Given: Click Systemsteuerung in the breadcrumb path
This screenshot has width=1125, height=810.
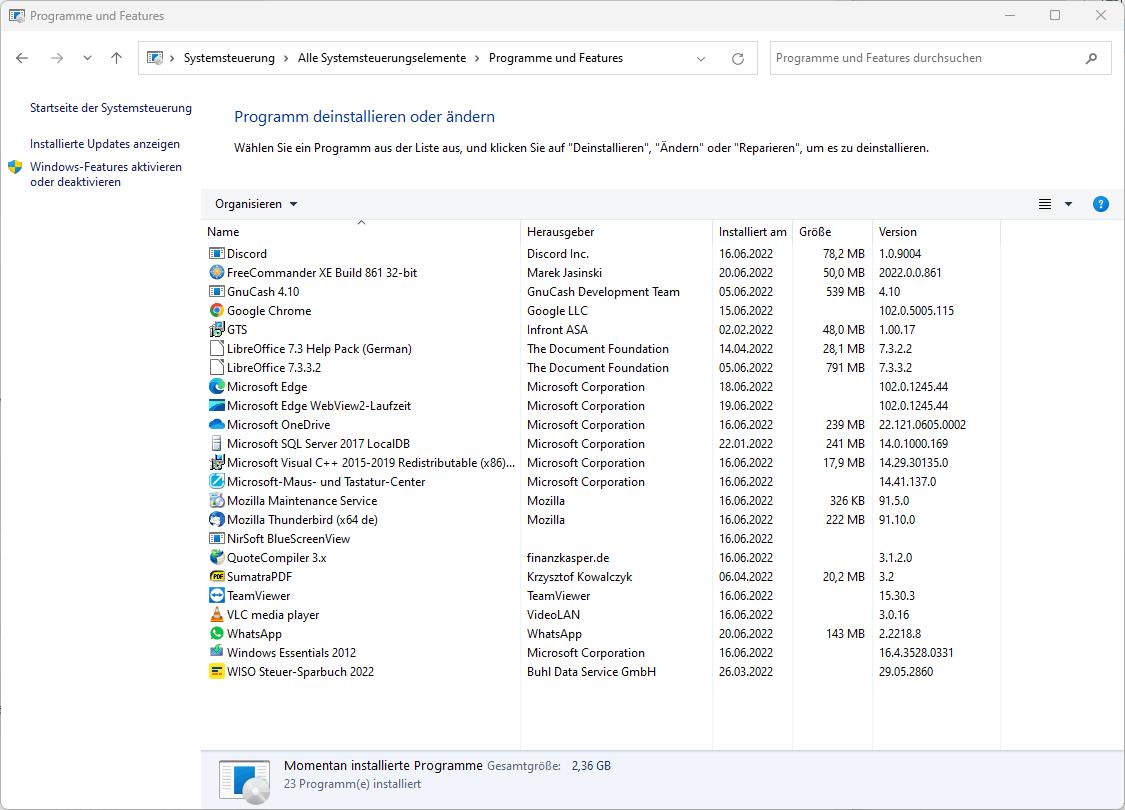Looking at the screenshot, I should 229,58.
